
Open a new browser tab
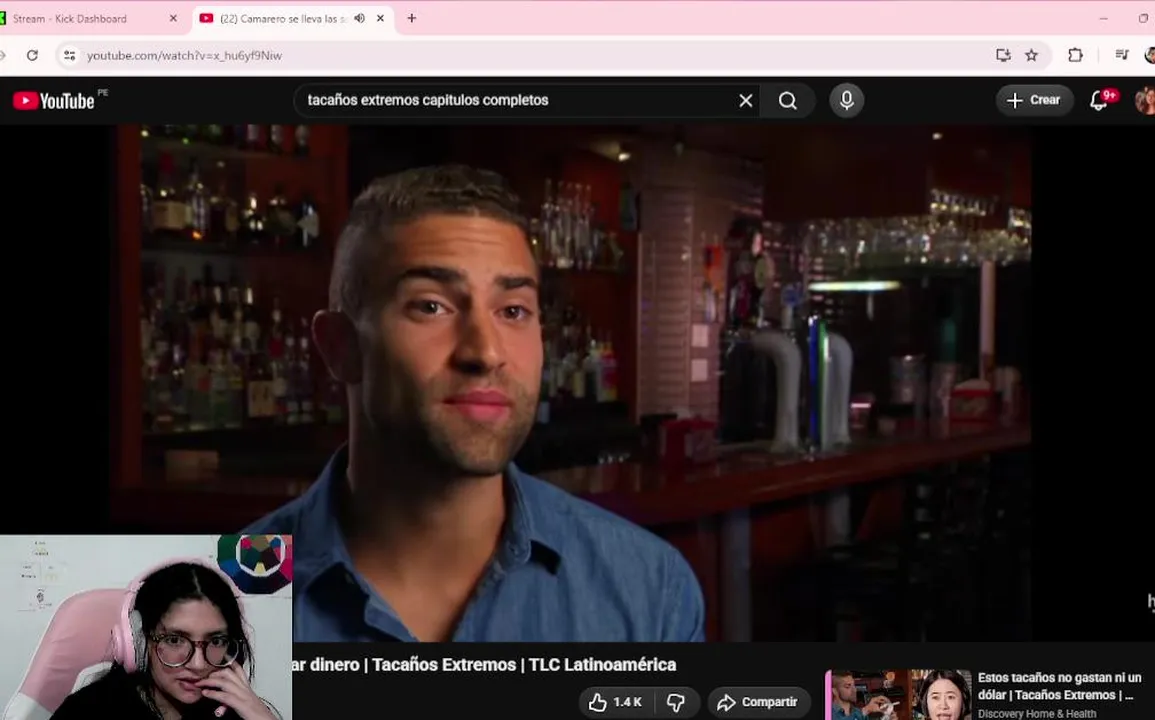point(412,18)
